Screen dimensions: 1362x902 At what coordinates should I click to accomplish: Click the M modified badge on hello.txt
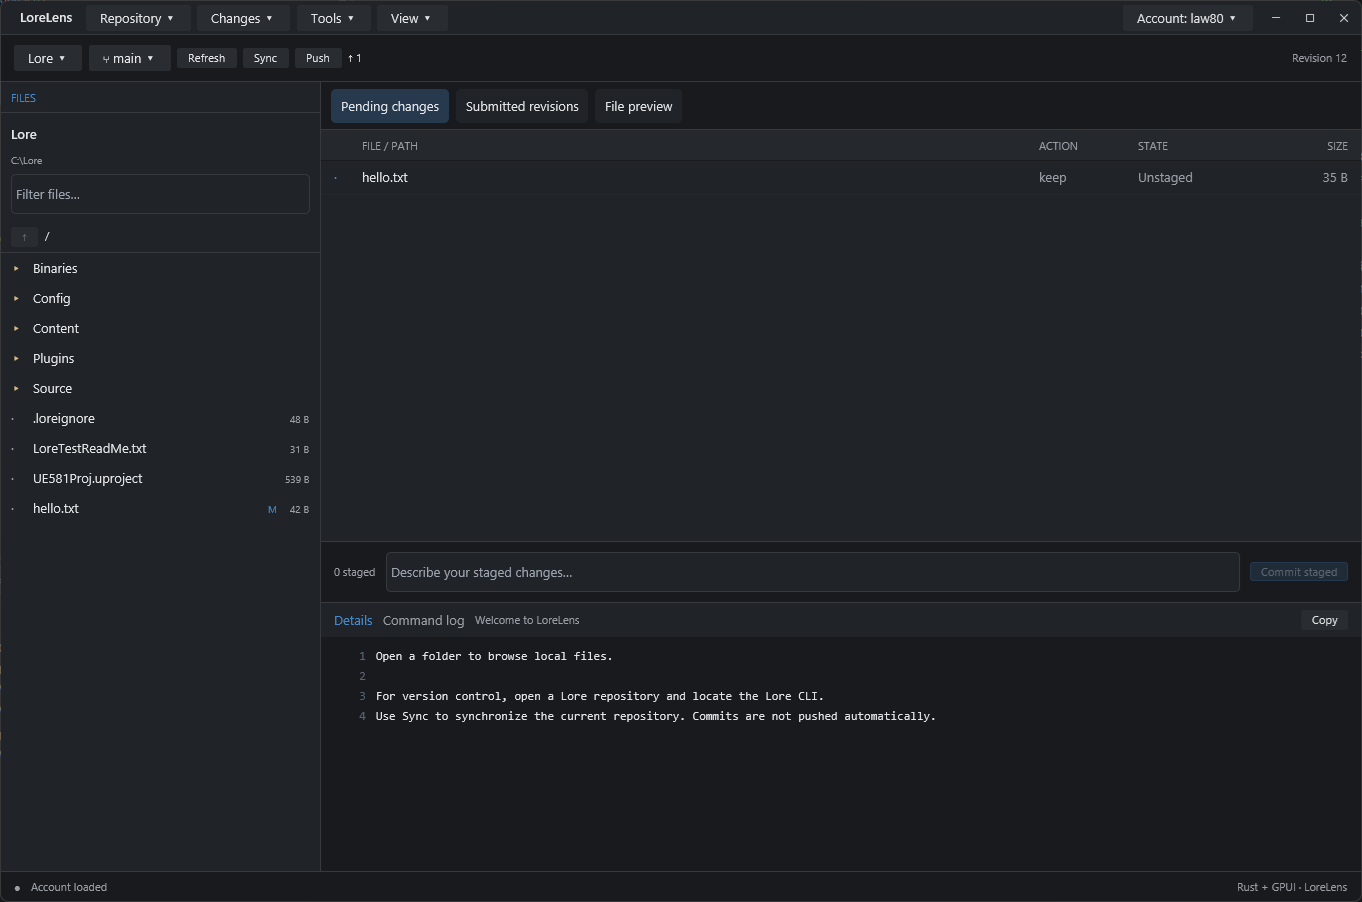[272, 509]
